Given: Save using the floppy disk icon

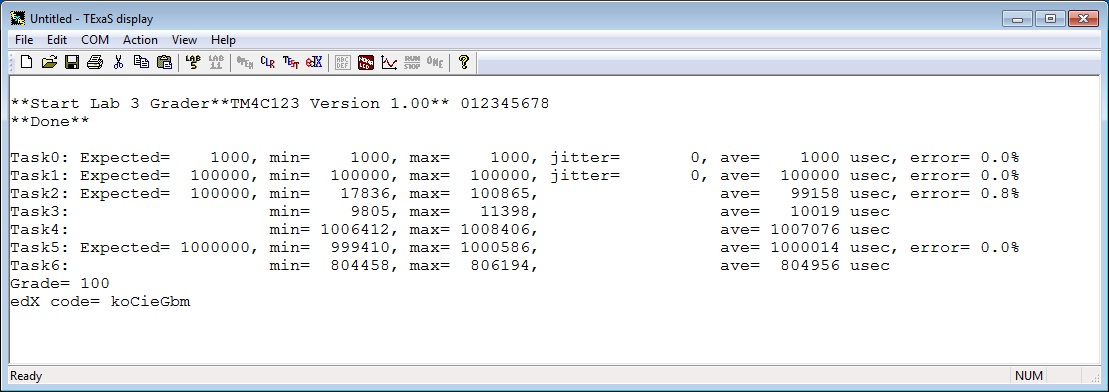Looking at the screenshot, I should pyautogui.click(x=71, y=62).
